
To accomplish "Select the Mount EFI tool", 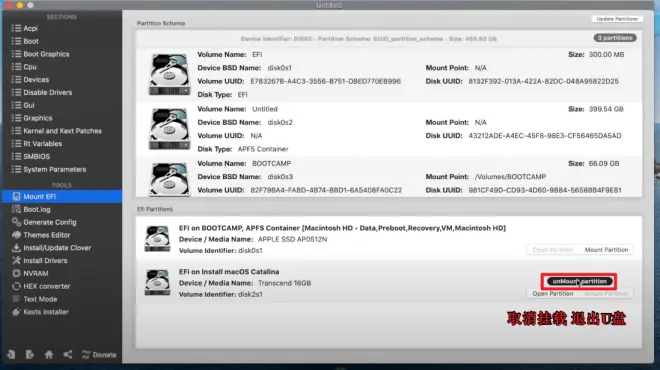I will click(62, 196).
